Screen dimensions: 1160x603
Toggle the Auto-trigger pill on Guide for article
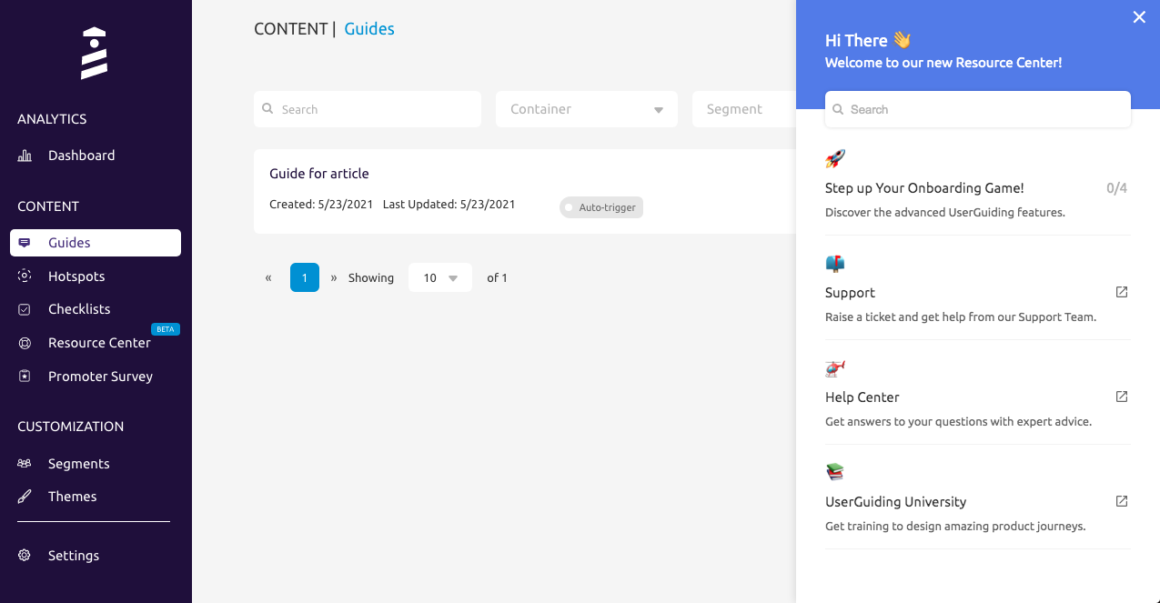coord(601,207)
